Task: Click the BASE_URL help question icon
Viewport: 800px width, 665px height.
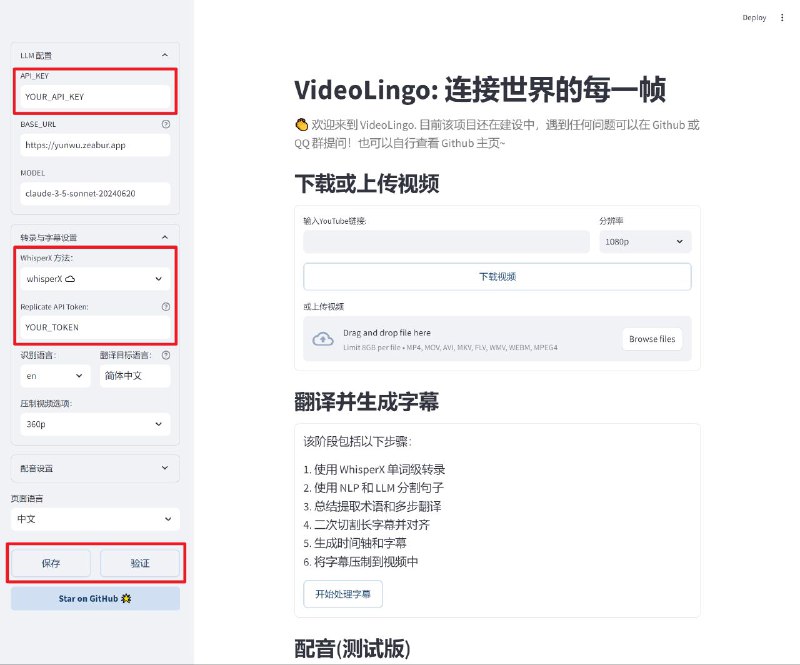Action: 166,124
